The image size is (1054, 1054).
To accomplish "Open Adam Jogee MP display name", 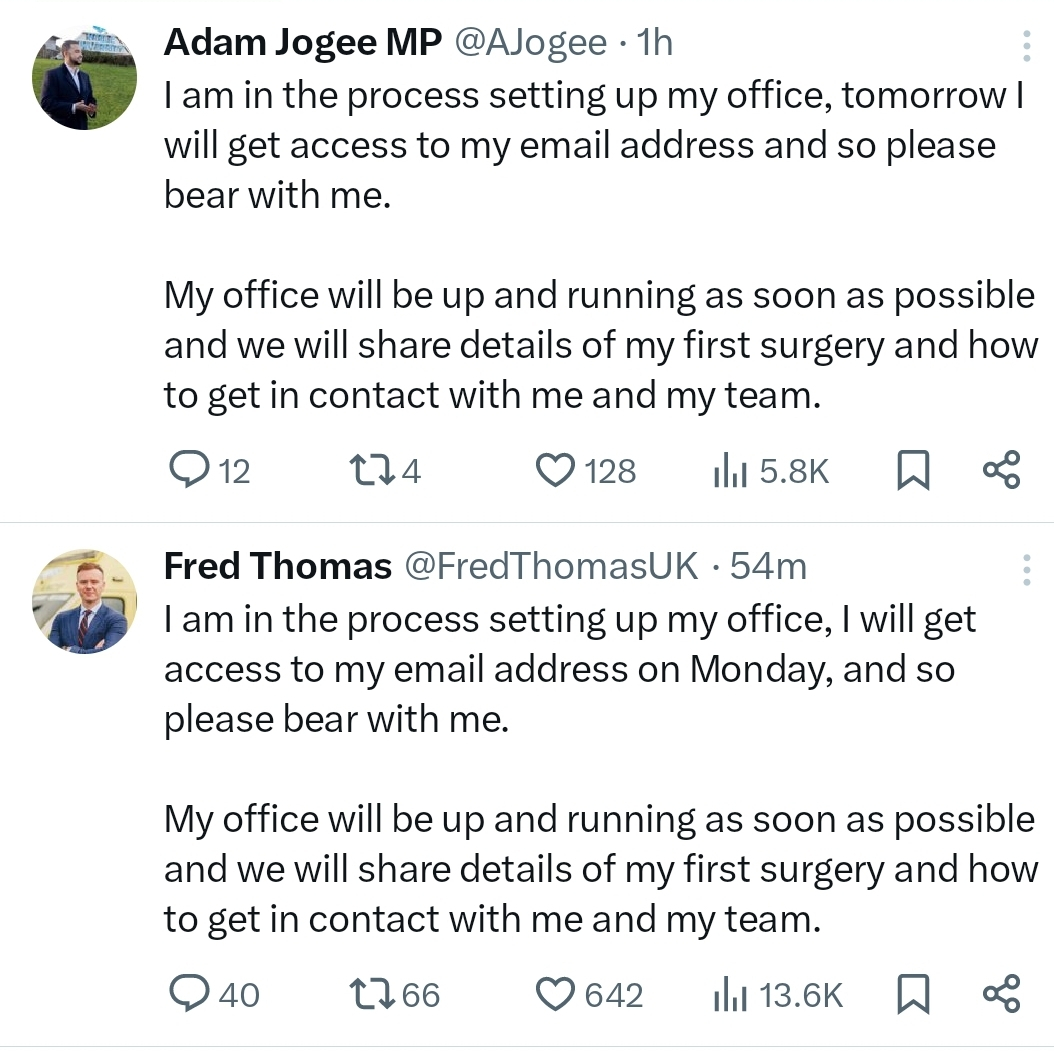I will 303,42.
